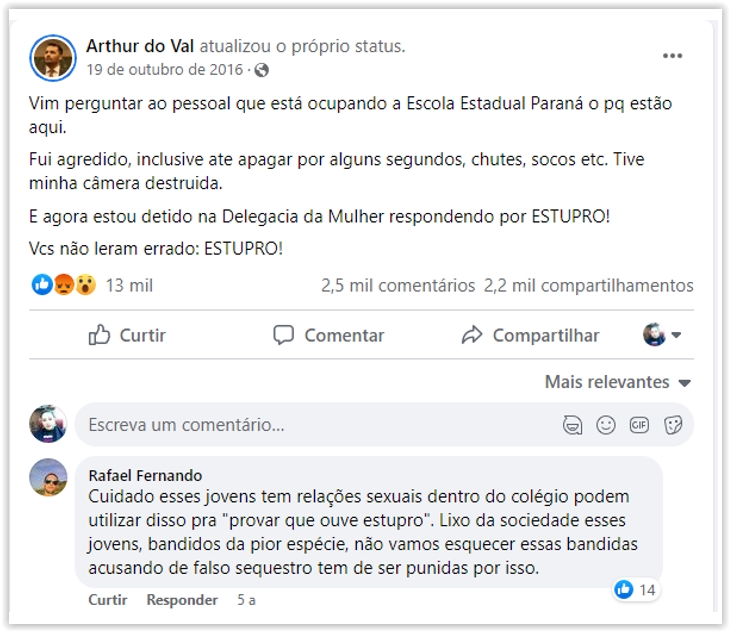Expand the Mais relevantes sorting dropdown
Image resolution: width=730 pixels, height=632 pixels.
click(x=617, y=382)
